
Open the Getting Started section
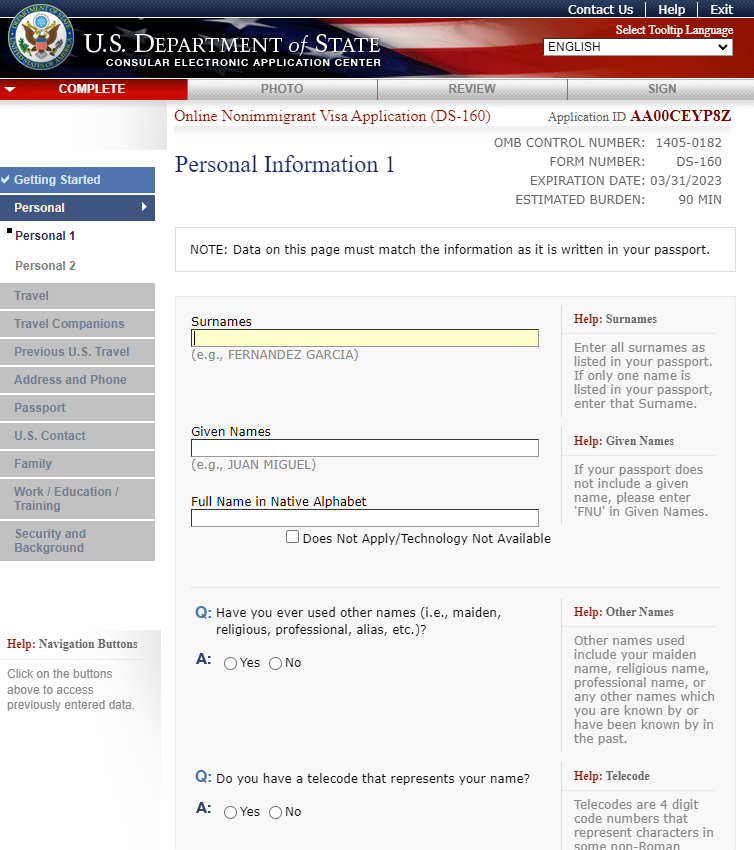tap(77, 180)
